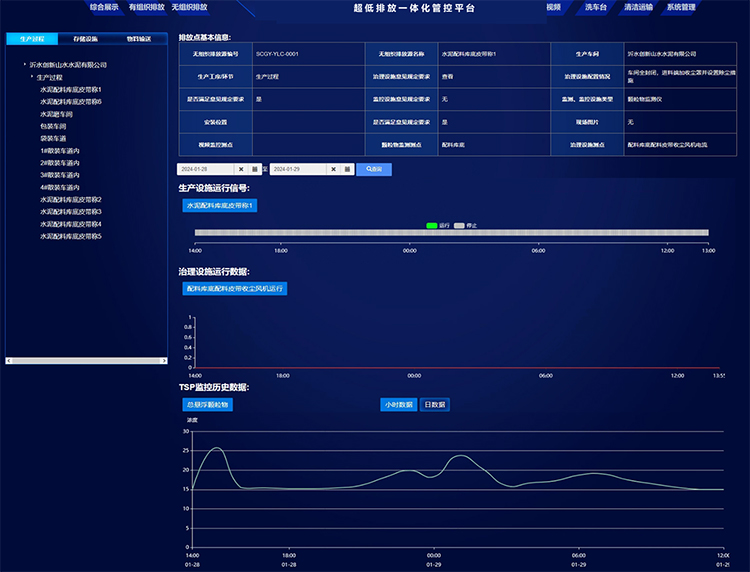This screenshot has height=572, width=750.
Task: Click the tree panel horizontal scrollbar
Action: pyautogui.click(x=85, y=359)
